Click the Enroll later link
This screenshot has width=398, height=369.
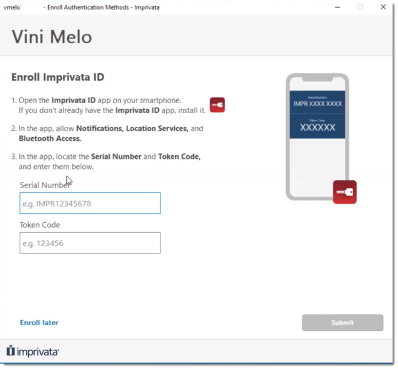(x=39, y=322)
